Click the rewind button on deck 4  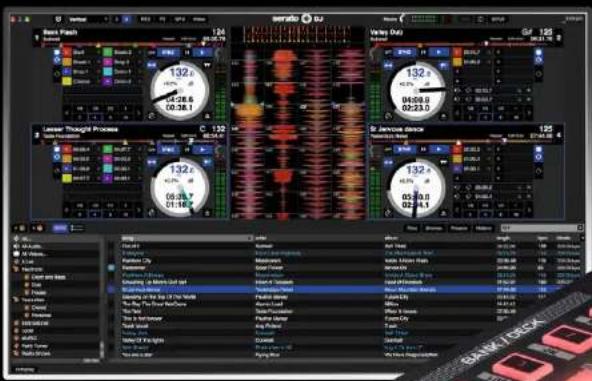point(388,162)
